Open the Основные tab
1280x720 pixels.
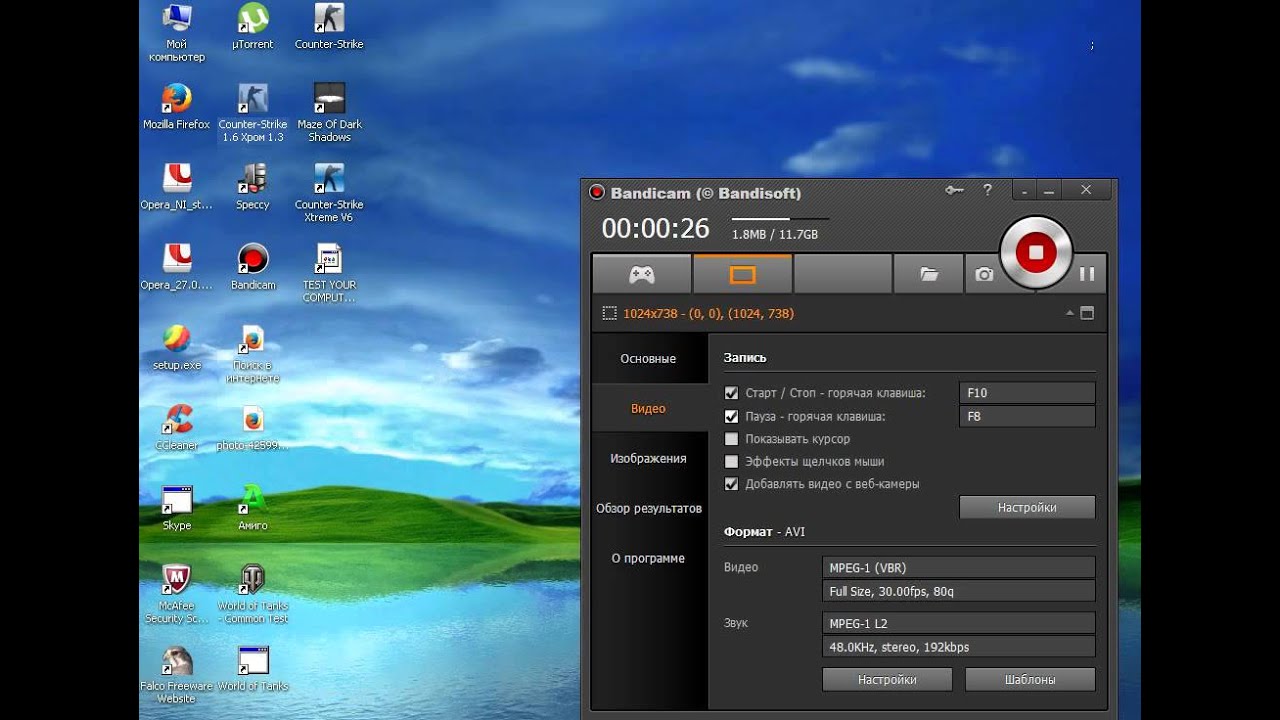tap(648, 359)
